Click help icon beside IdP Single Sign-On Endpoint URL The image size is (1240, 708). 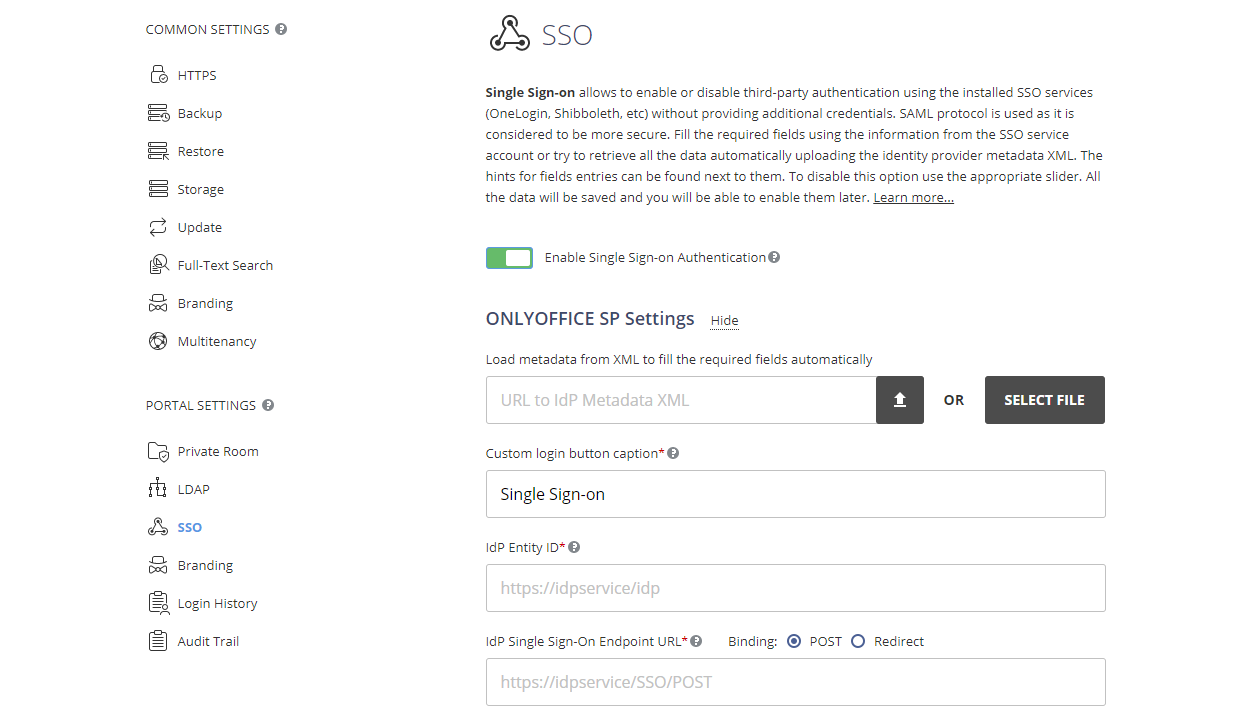pos(696,641)
